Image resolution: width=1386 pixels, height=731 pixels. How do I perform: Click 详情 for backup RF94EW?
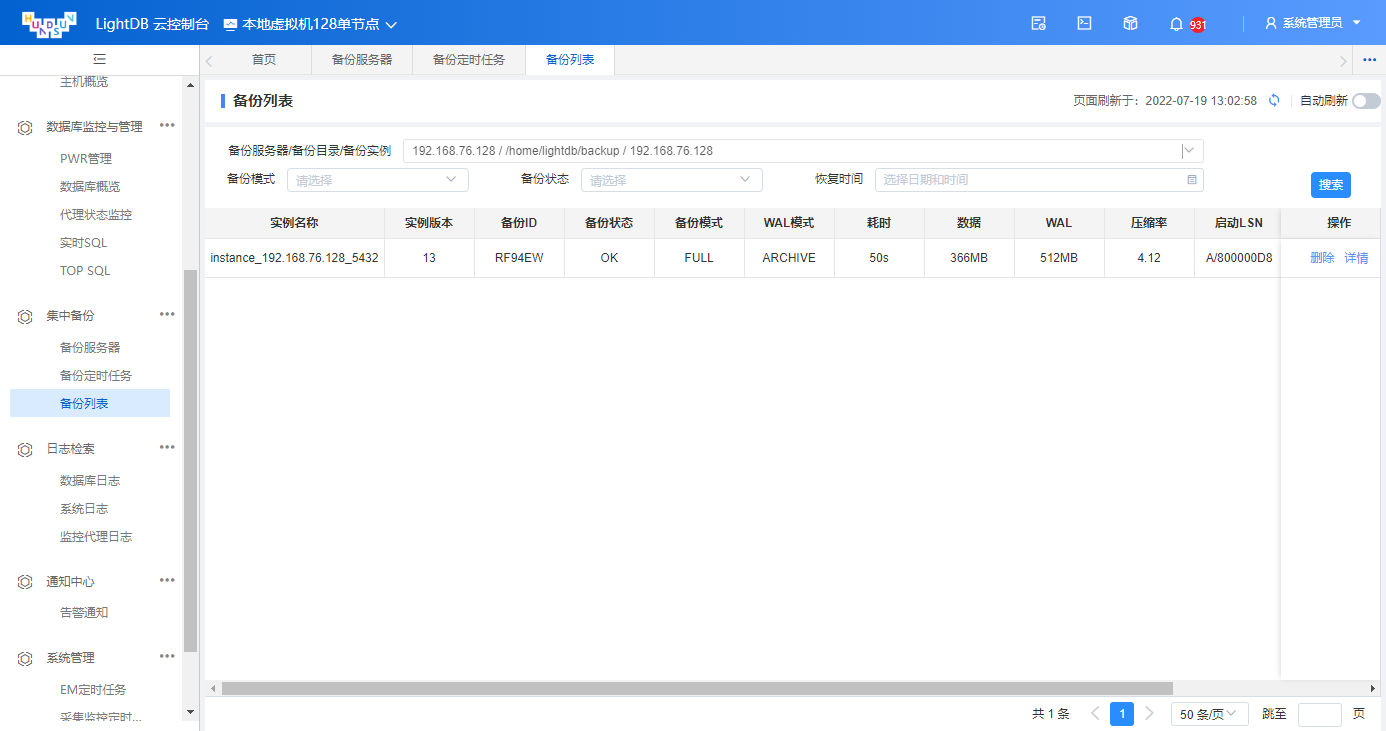click(x=1356, y=258)
